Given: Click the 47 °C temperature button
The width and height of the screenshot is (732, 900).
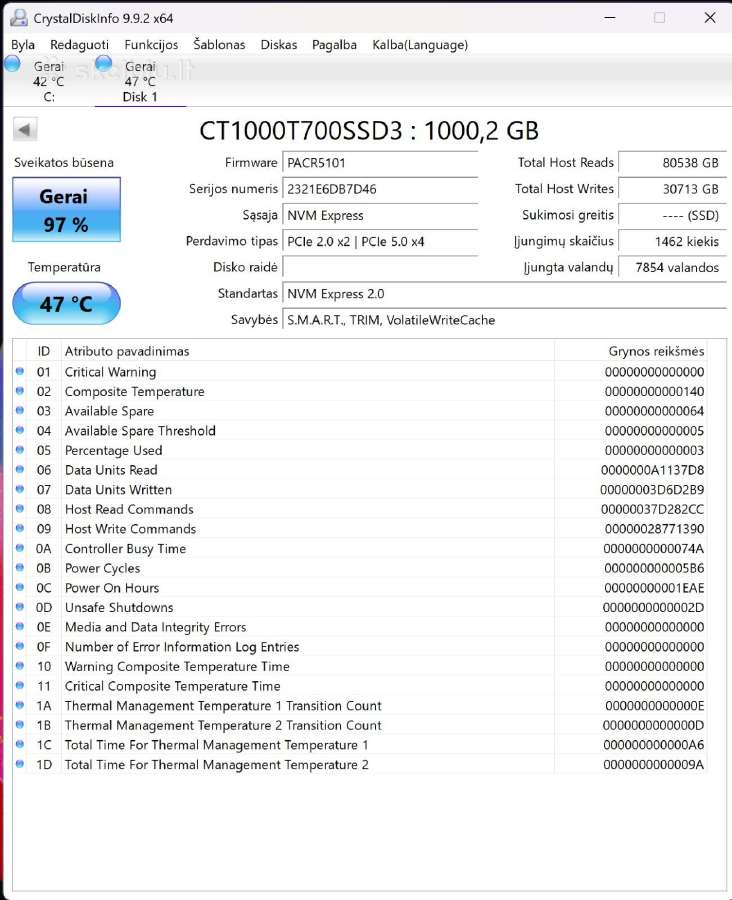Looking at the screenshot, I should (x=66, y=303).
